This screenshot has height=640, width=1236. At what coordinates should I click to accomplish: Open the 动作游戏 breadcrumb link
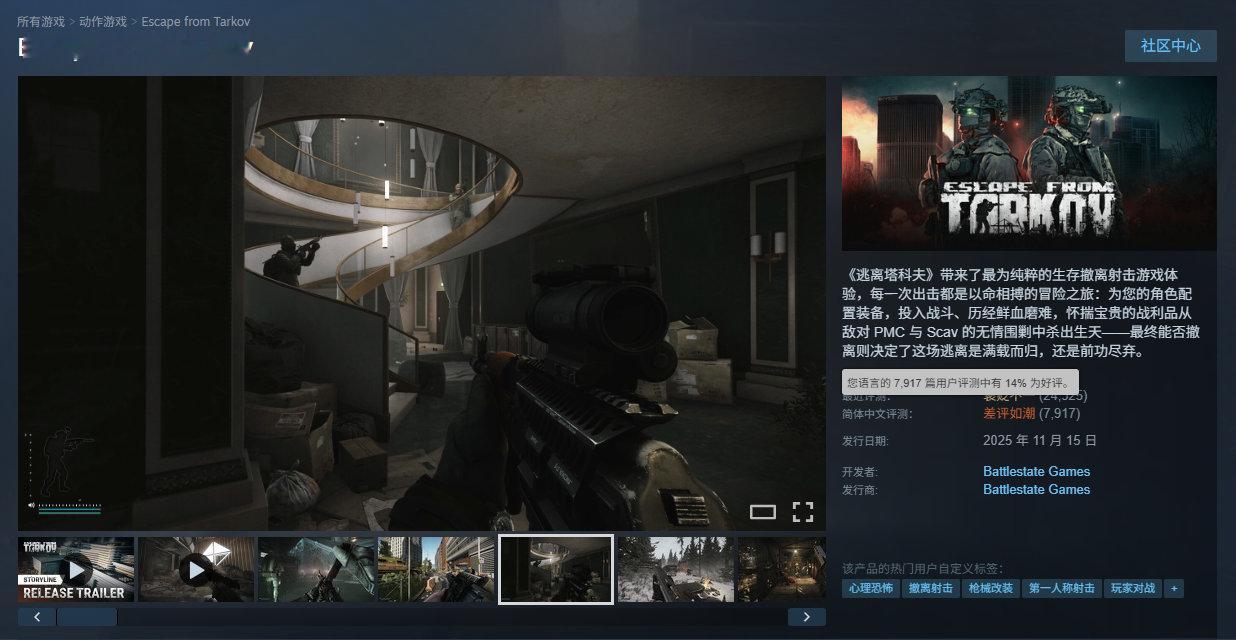[103, 21]
